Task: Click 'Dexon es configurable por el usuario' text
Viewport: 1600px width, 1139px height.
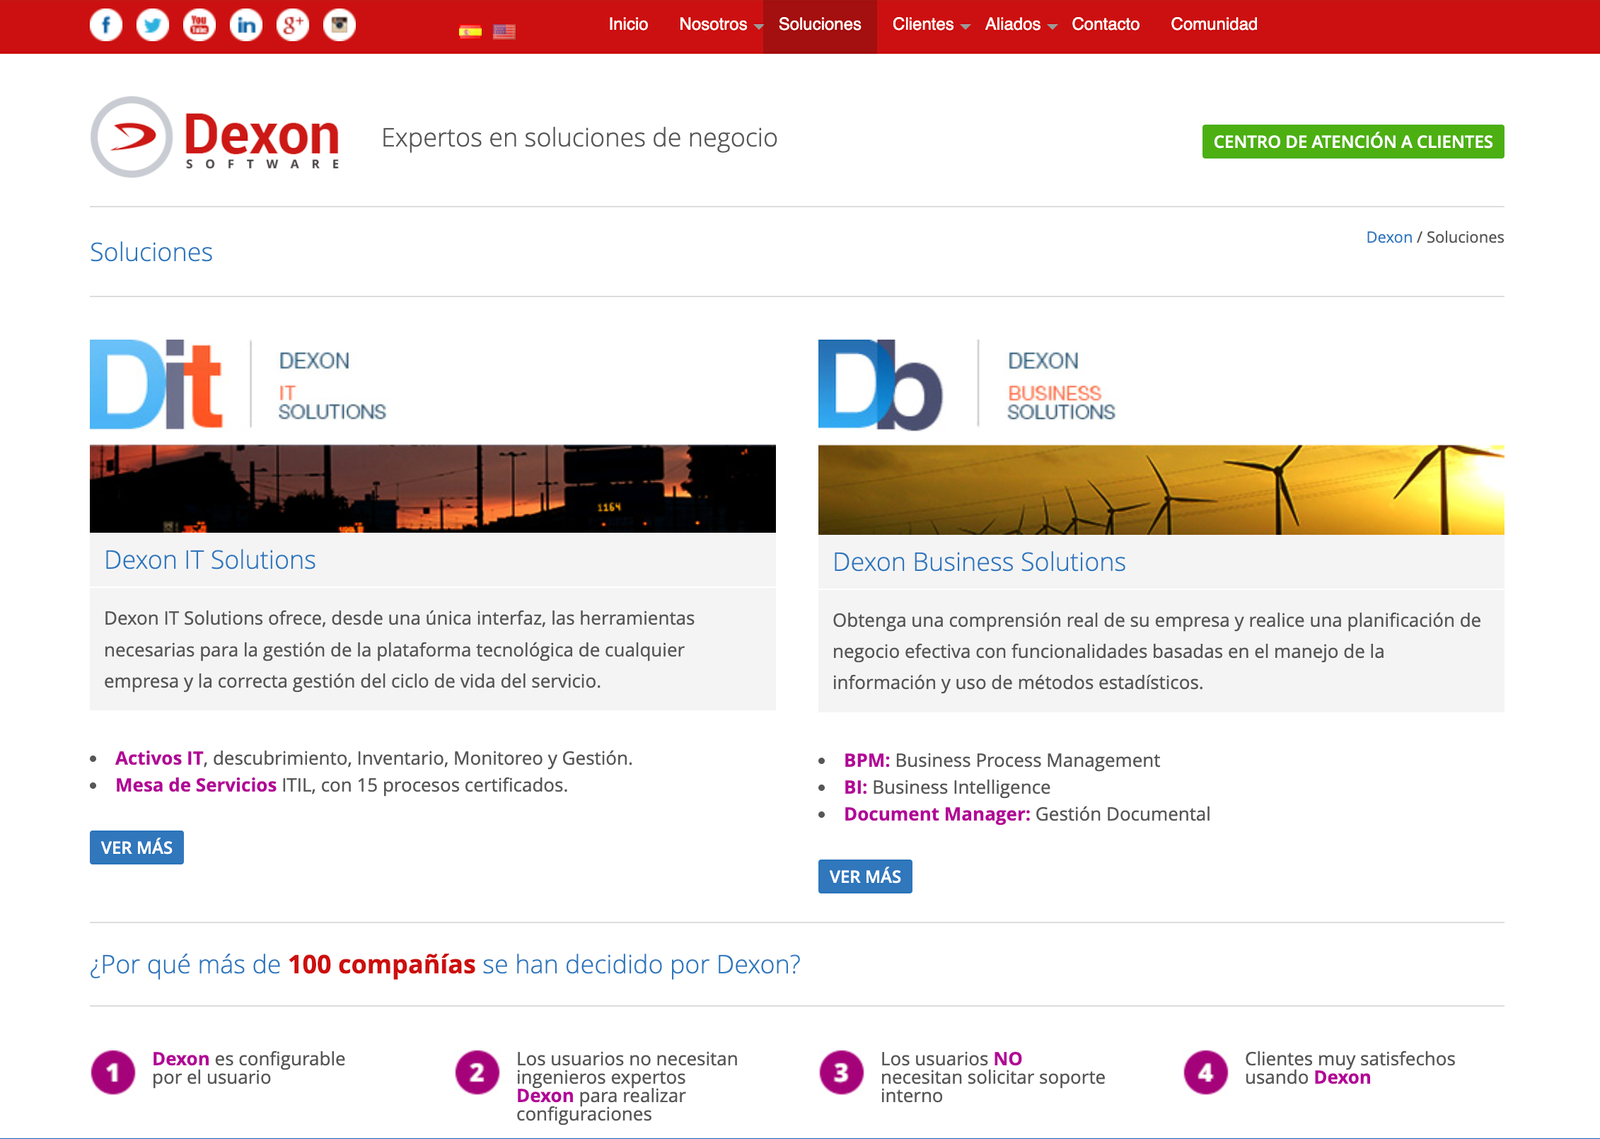Action: click(249, 1068)
